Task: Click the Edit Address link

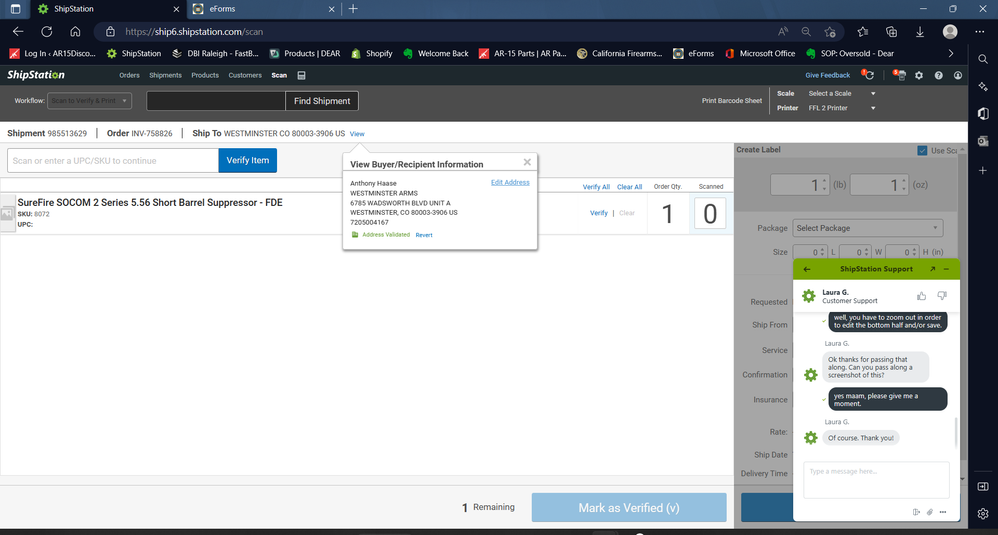Action: 510,183
